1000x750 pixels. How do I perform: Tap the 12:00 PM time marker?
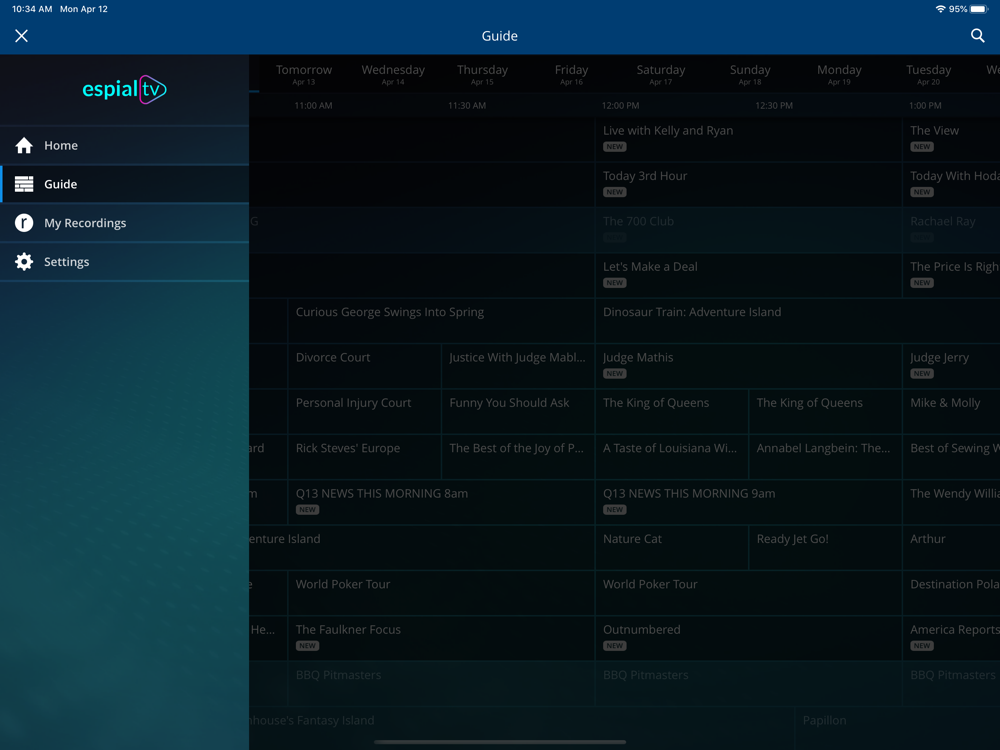(x=621, y=105)
